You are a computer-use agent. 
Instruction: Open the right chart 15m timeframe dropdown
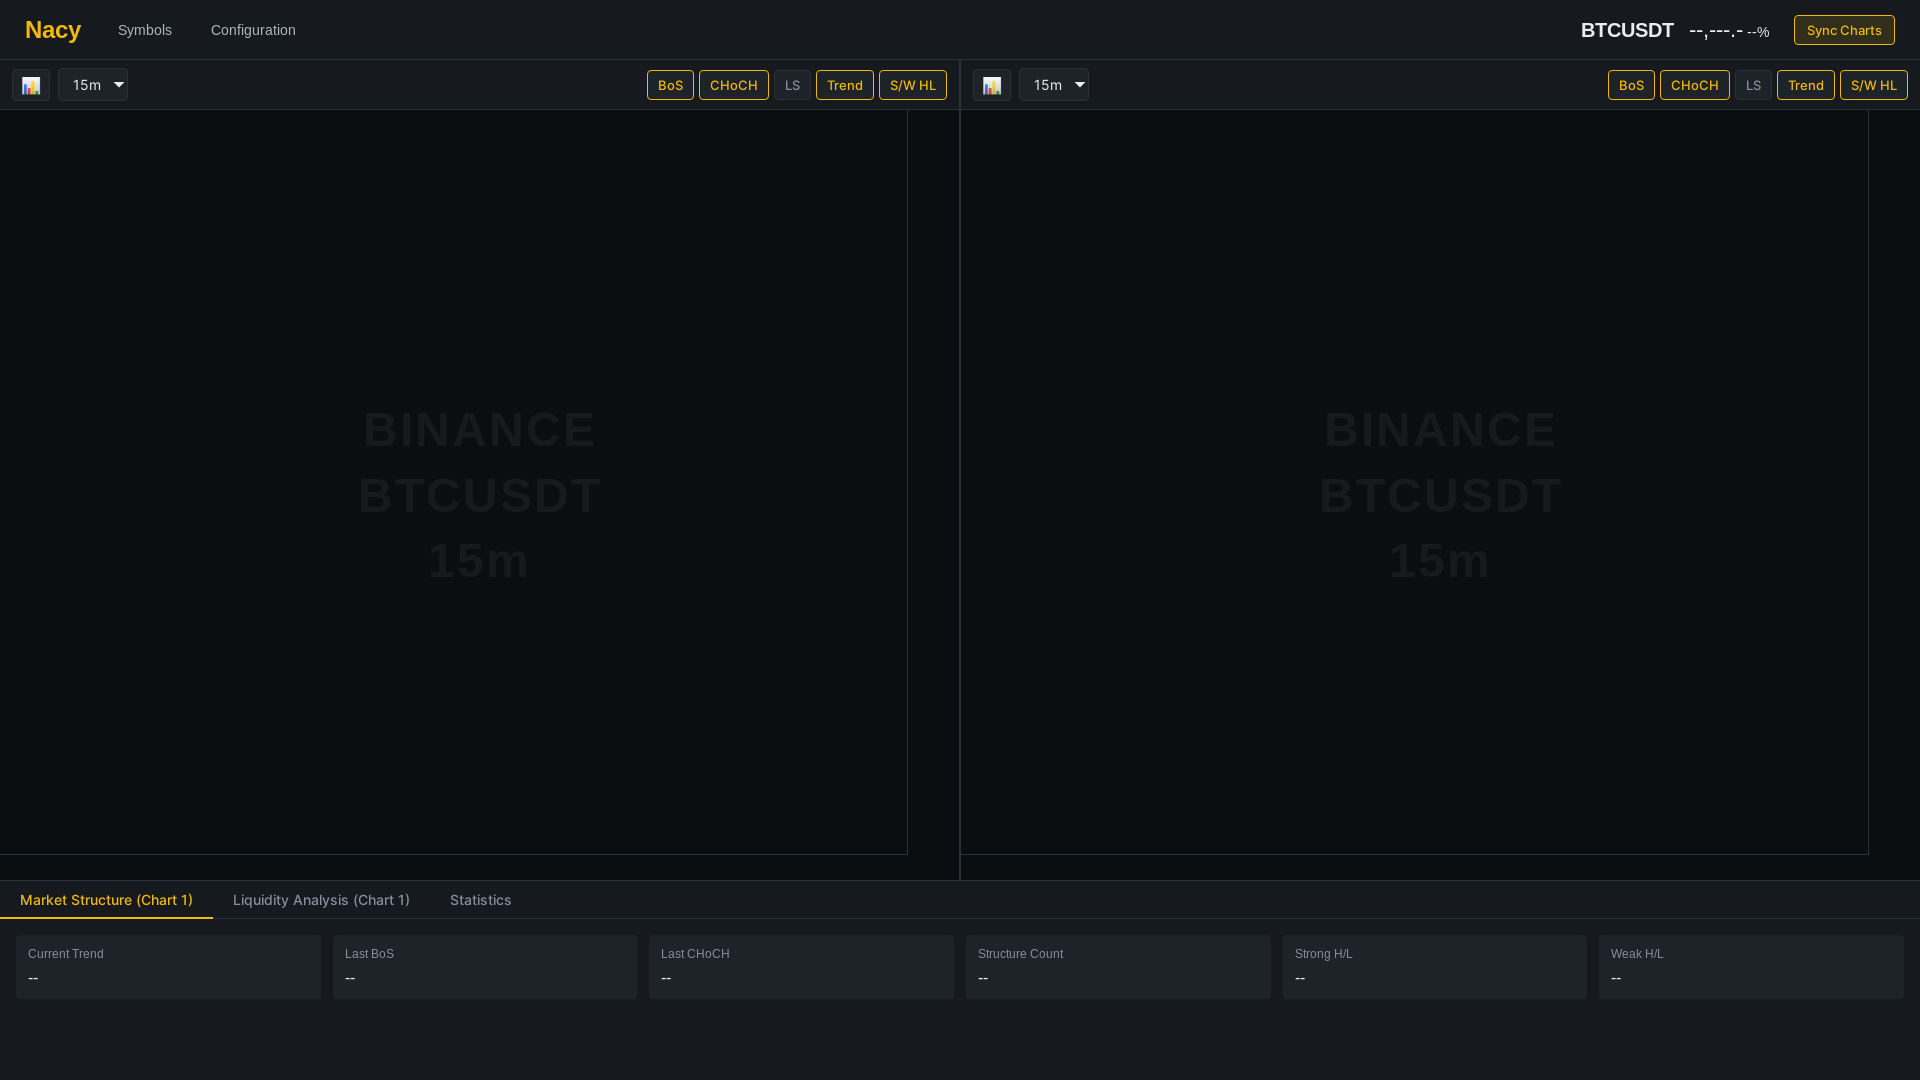click(x=1054, y=85)
